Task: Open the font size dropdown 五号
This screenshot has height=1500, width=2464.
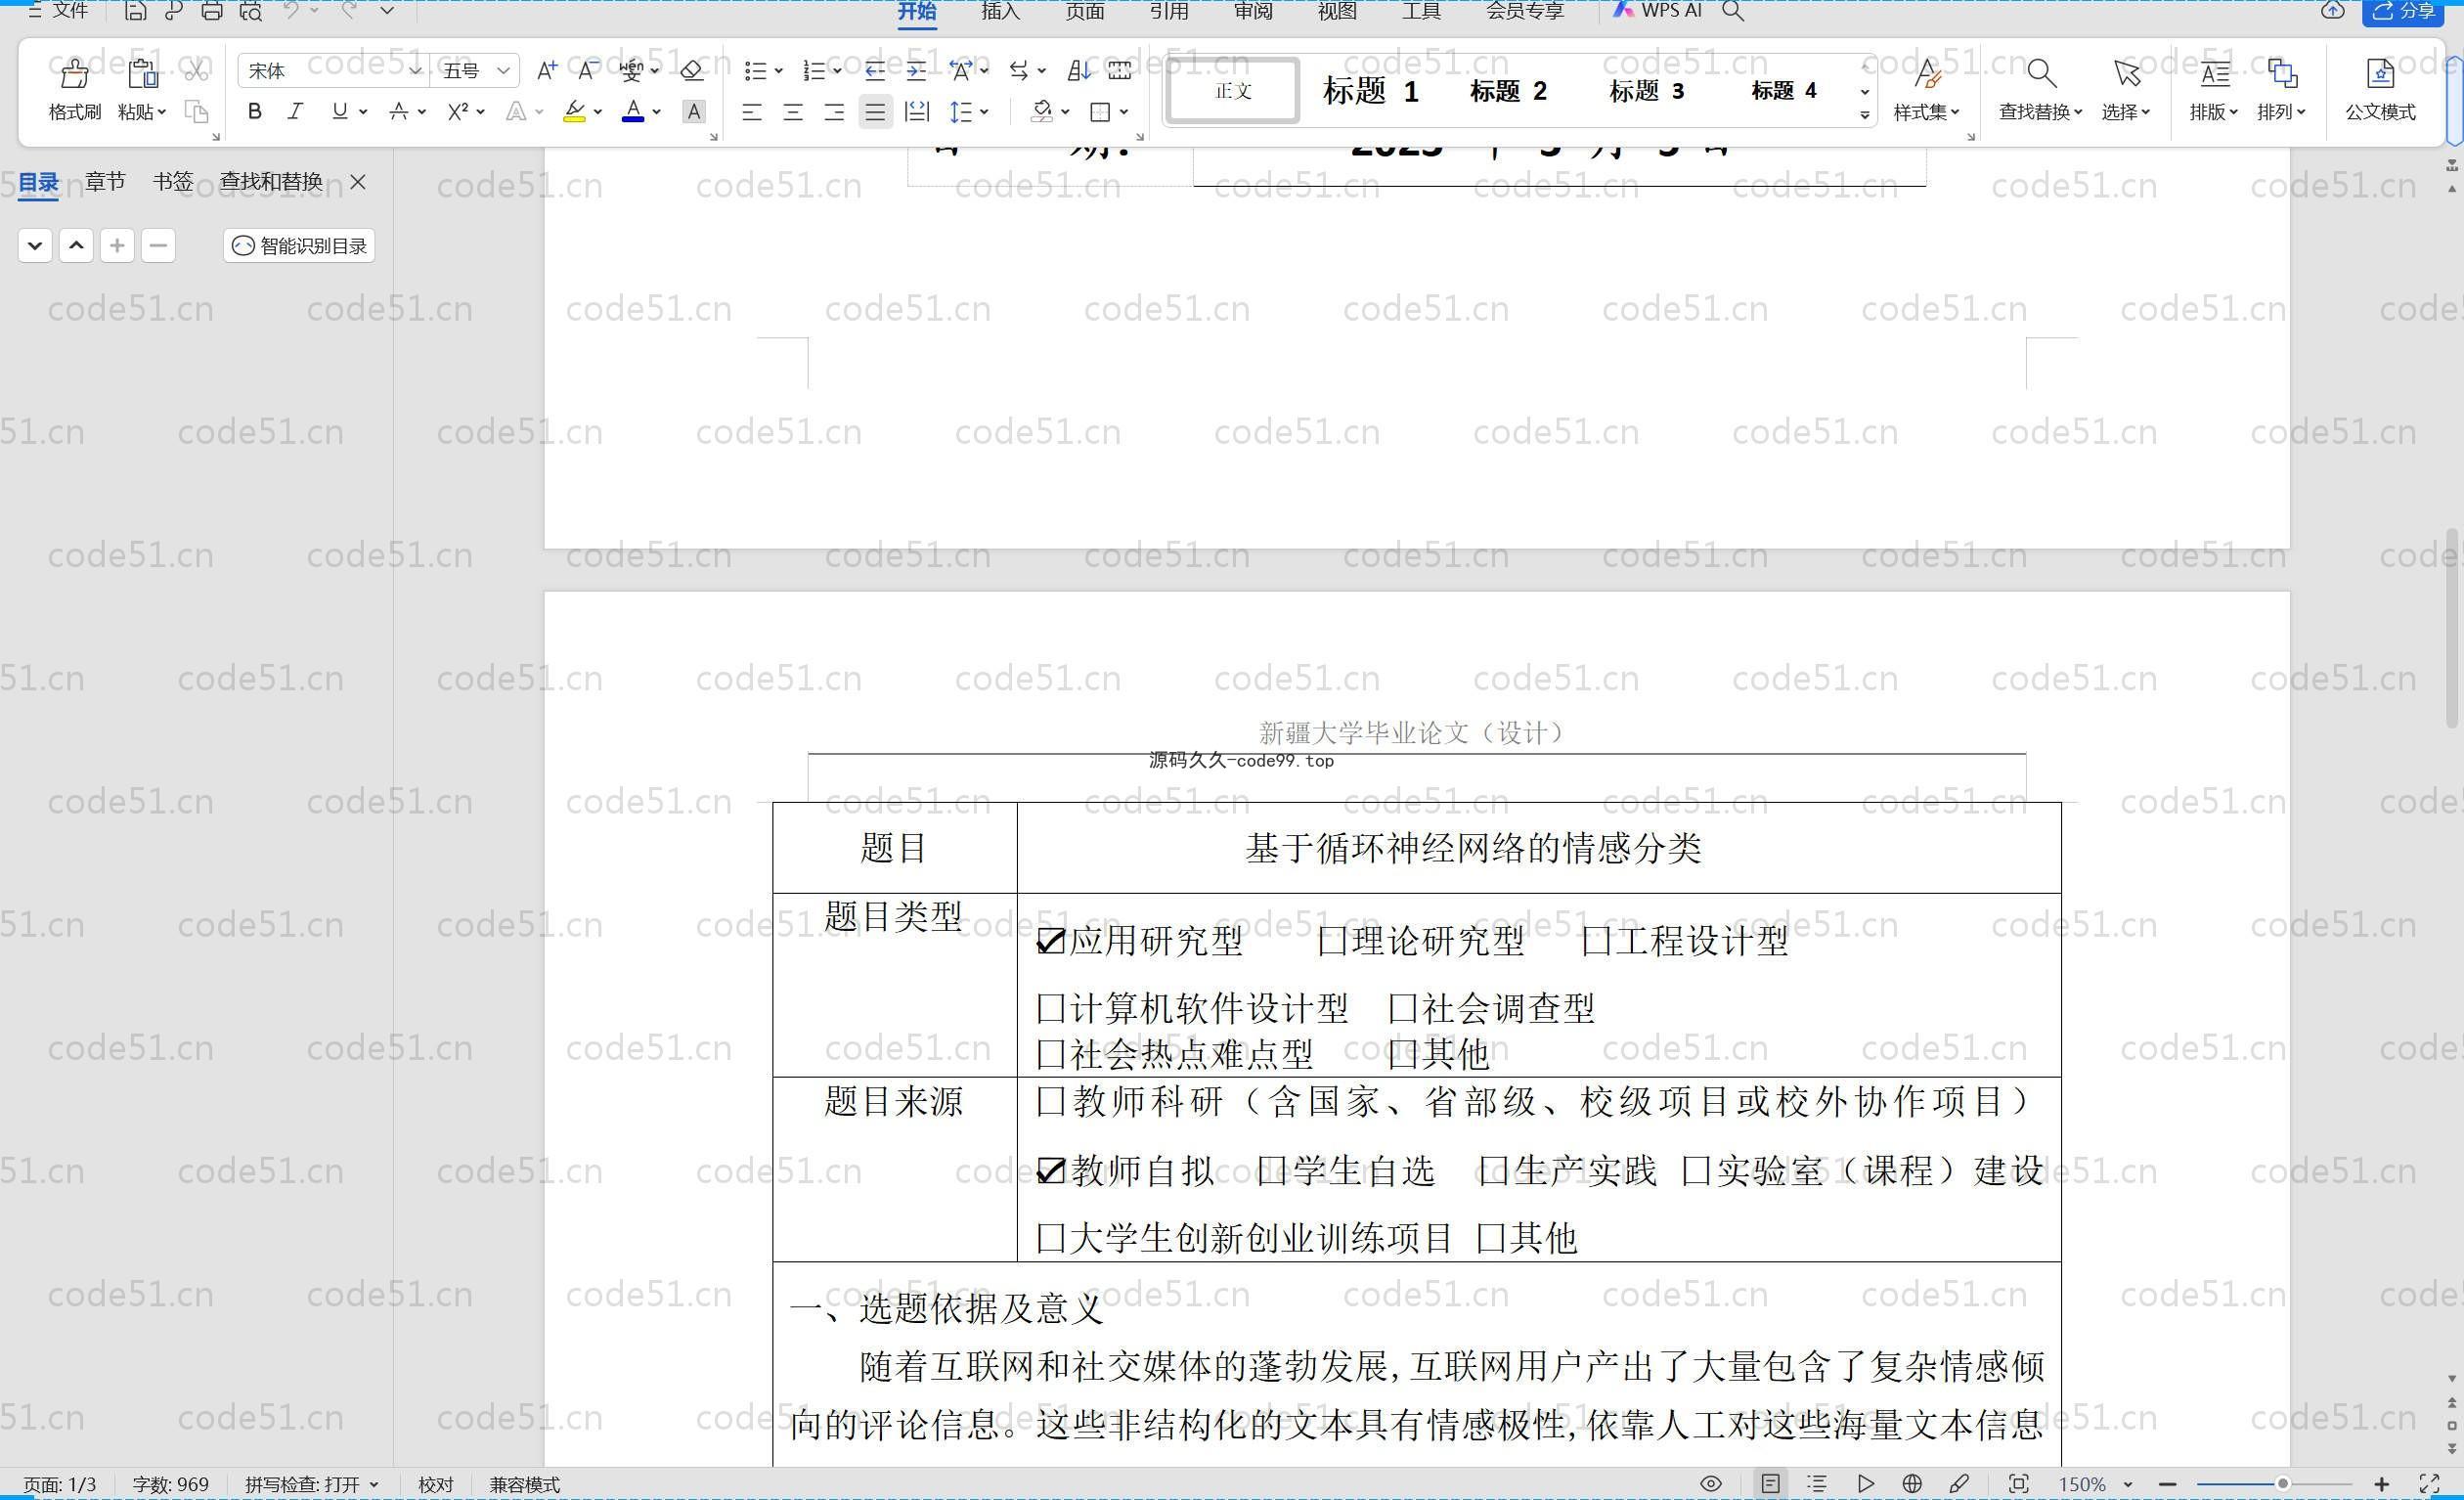Action: click(503, 70)
